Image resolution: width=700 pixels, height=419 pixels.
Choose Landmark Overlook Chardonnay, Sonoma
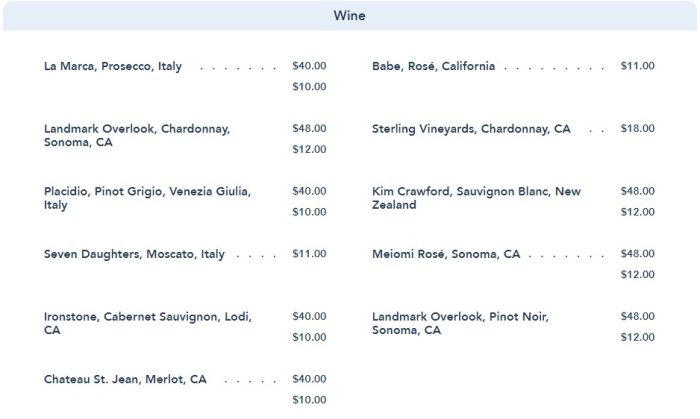pyautogui.click(x=137, y=136)
